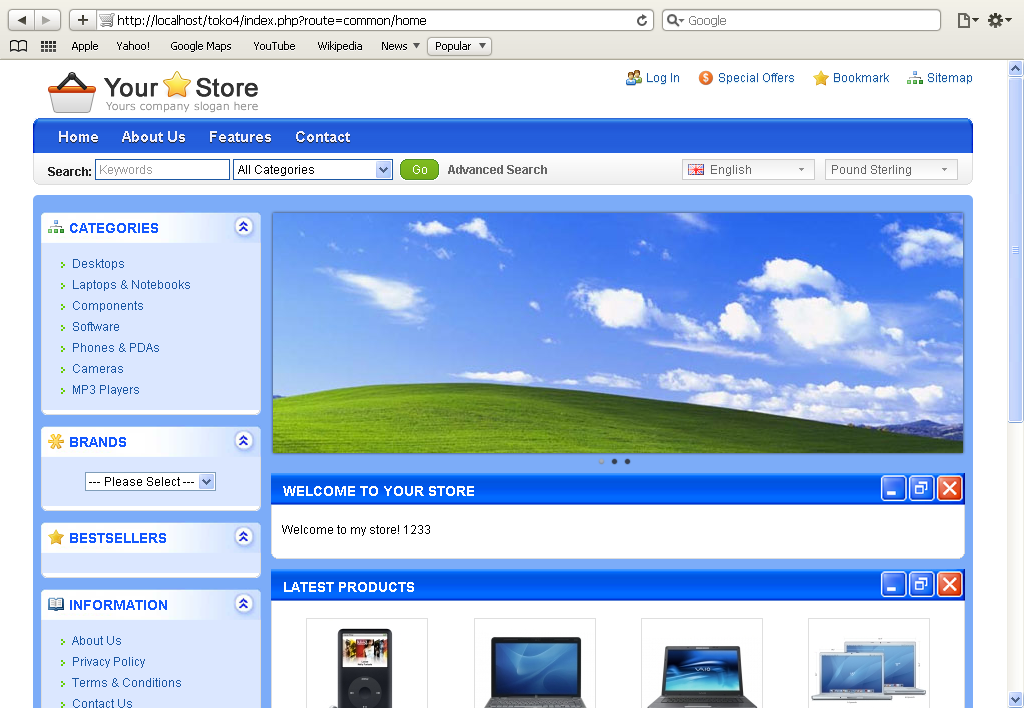Open the Apple bookmark
This screenshot has width=1024, height=708.
pyautogui.click(x=85, y=46)
